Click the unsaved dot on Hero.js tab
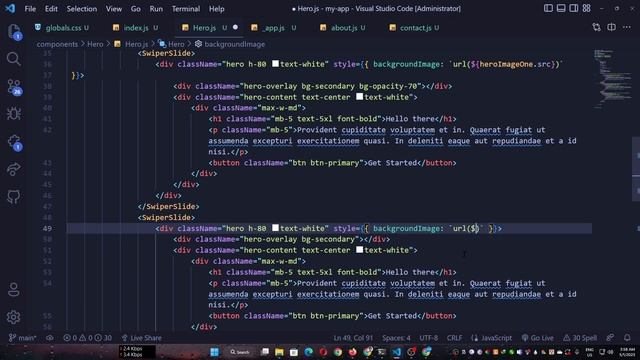 tap(236, 27)
